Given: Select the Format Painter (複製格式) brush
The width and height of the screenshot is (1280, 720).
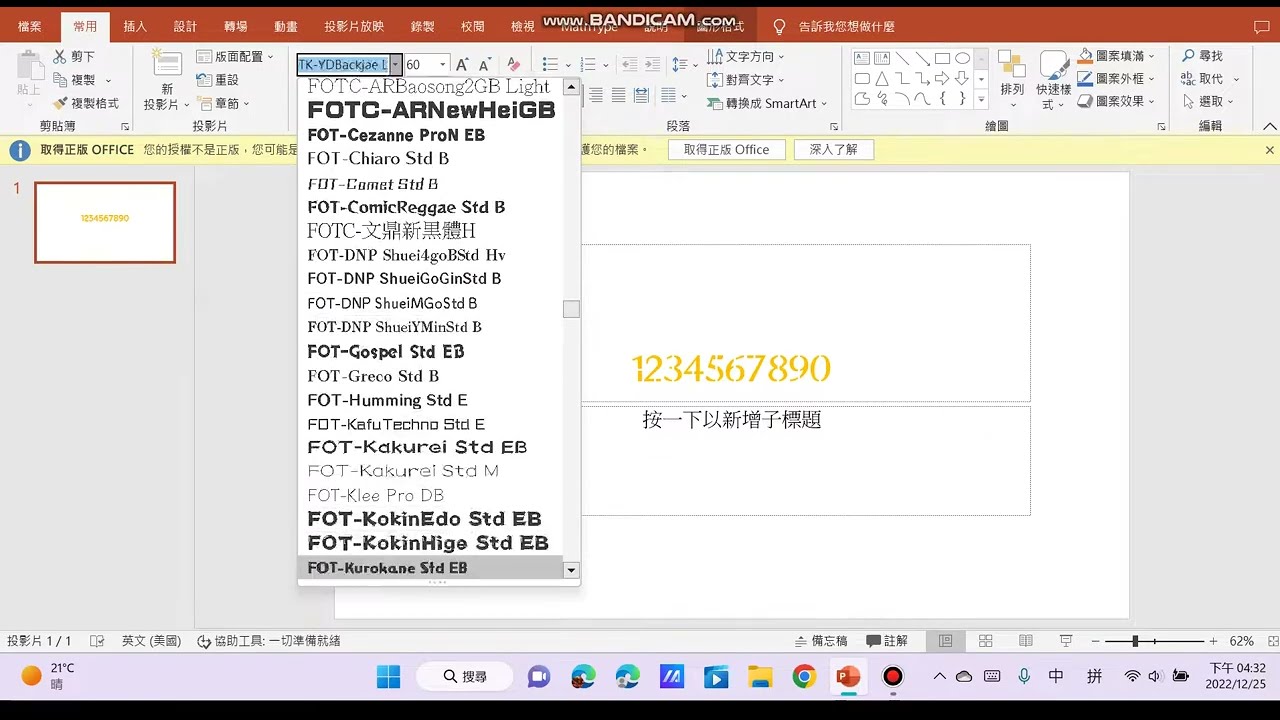Looking at the screenshot, I should (x=60, y=103).
